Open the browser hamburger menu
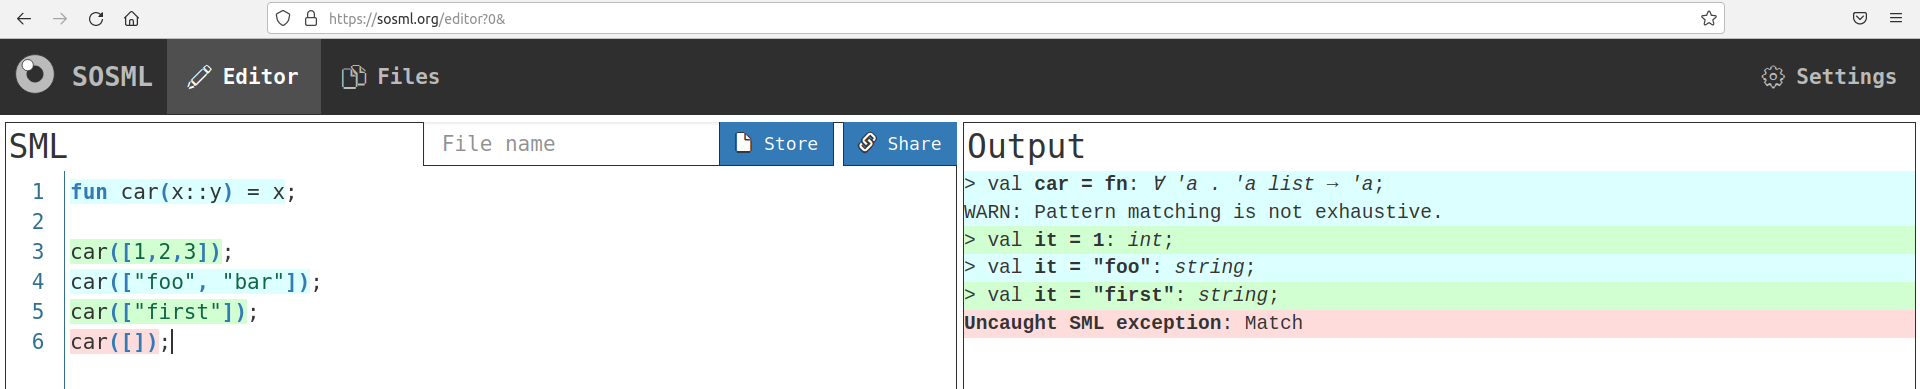 tap(1895, 18)
